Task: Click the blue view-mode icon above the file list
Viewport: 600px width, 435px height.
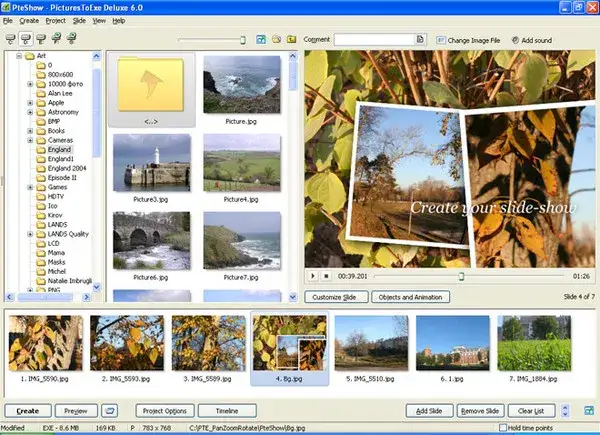Action: tap(261, 39)
